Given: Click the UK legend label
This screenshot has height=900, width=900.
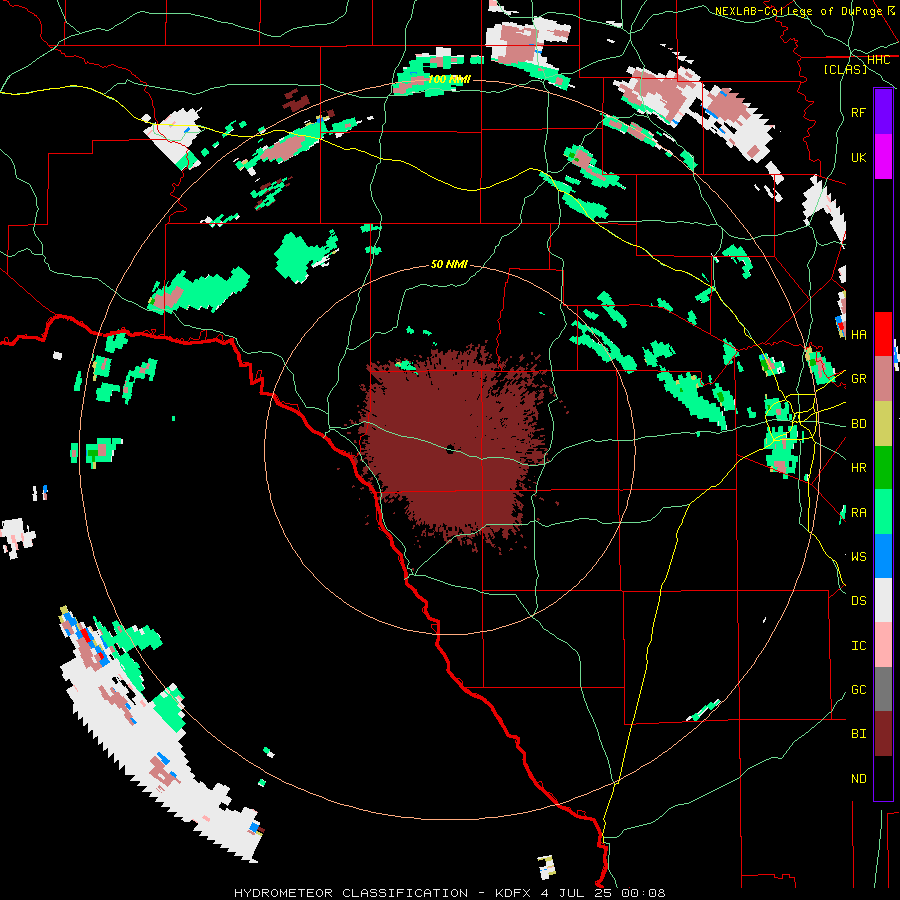Looking at the screenshot, I should coord(859,157).
